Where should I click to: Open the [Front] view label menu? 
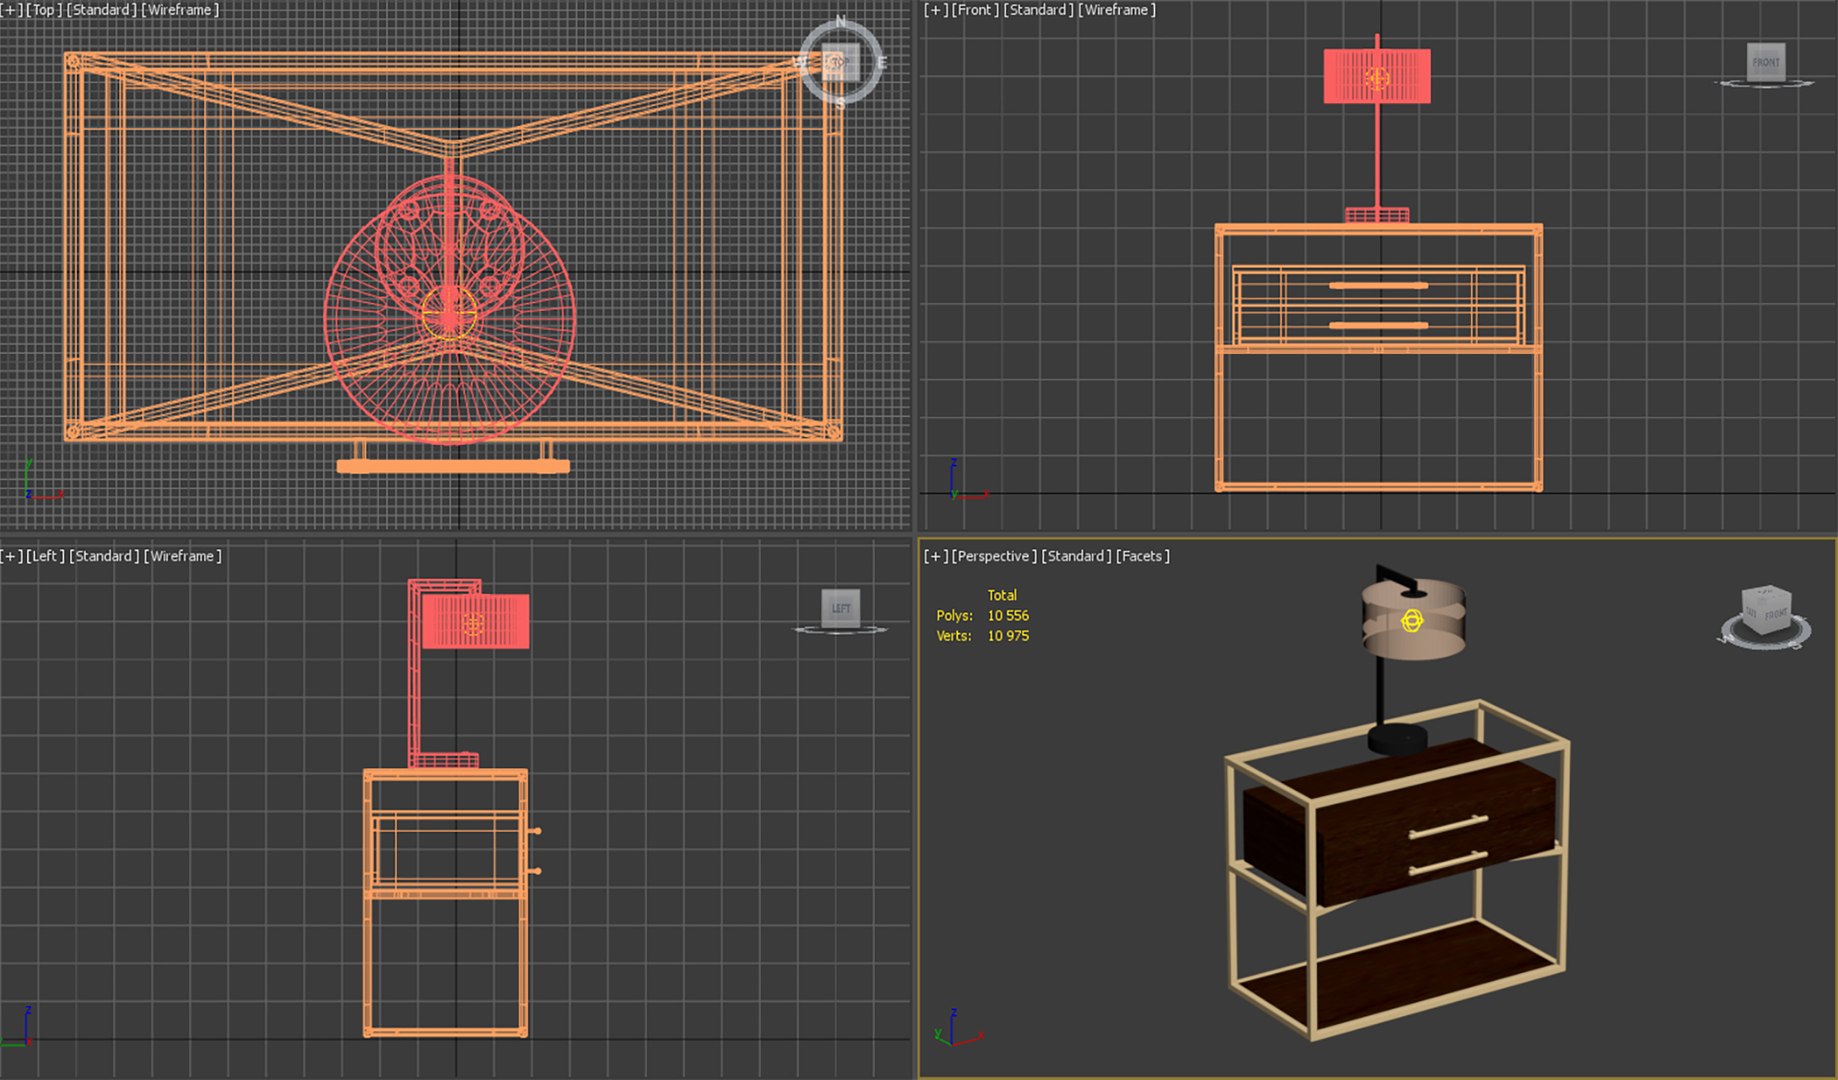tap(975, 10)
